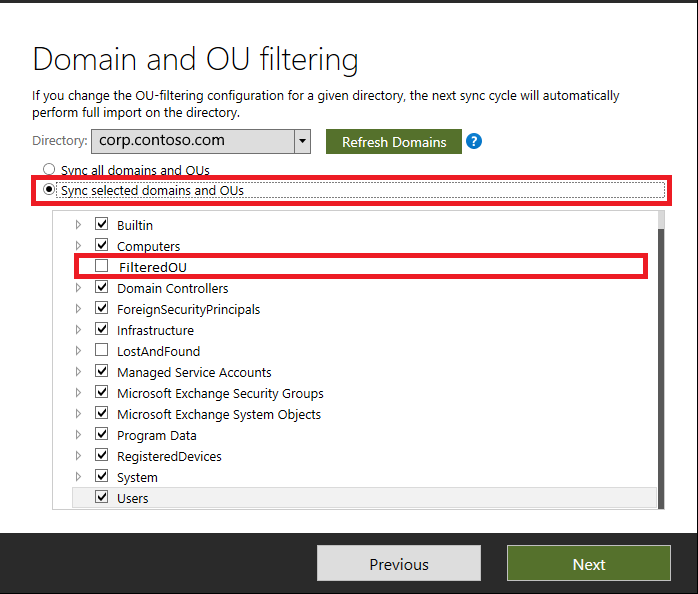This screenshot has width=698, height=594.
Task: Uncheck Microsoft Exchange Security Groups checkbox
Action: click(101, 392)
